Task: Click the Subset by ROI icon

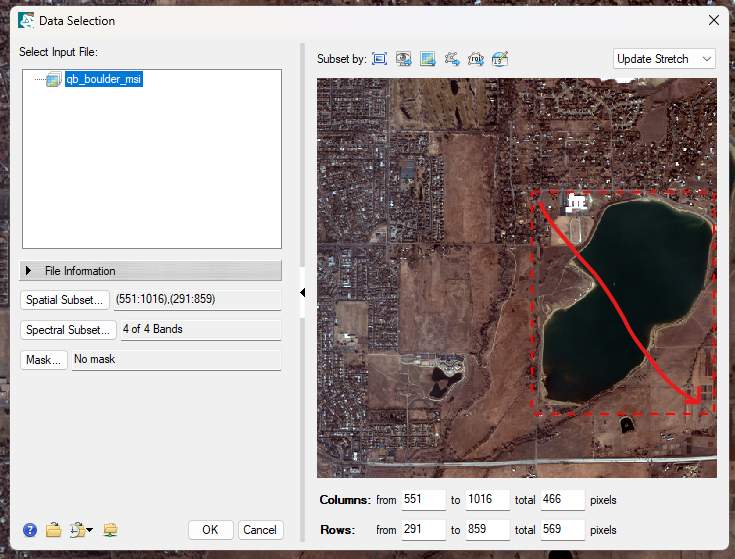Action: point(476,59)
